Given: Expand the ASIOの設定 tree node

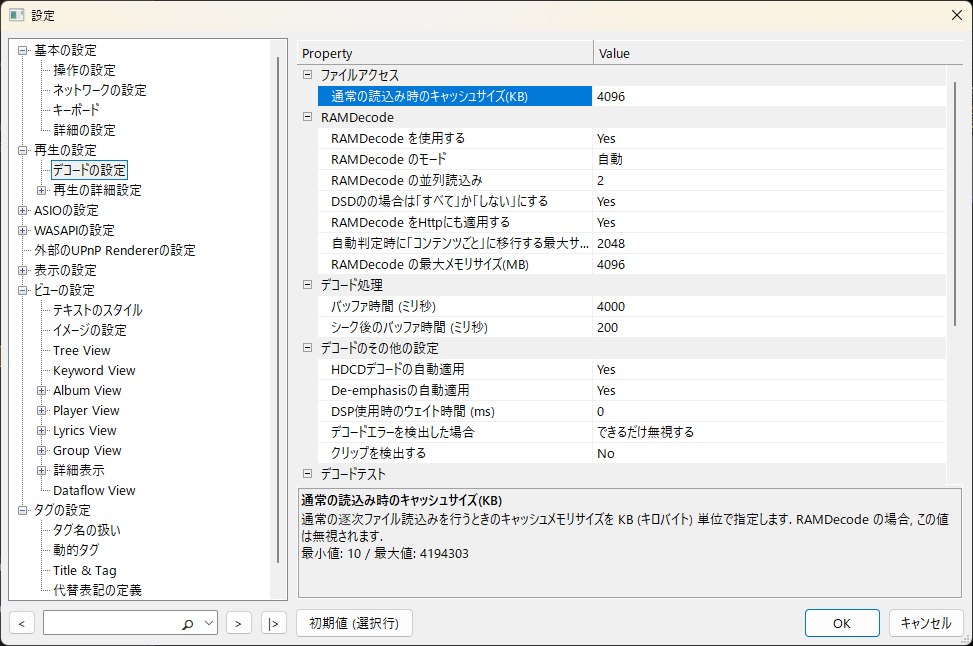Looking at the screenshot, I should pyautogui.click(x=23, y=210).
